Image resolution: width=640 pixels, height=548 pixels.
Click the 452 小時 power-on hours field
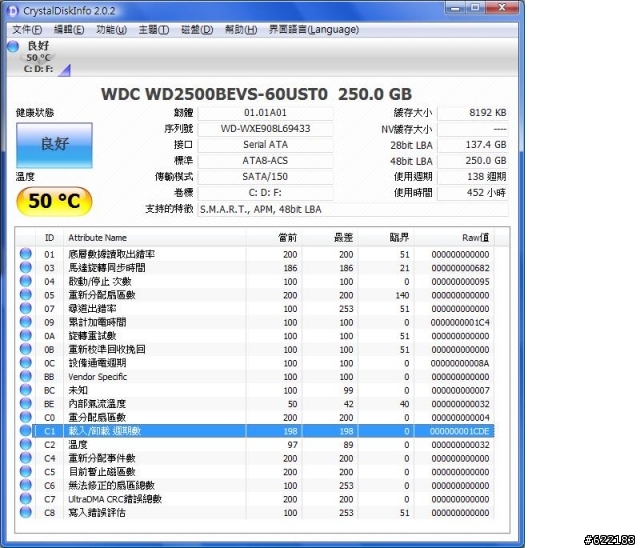point(473,193)
